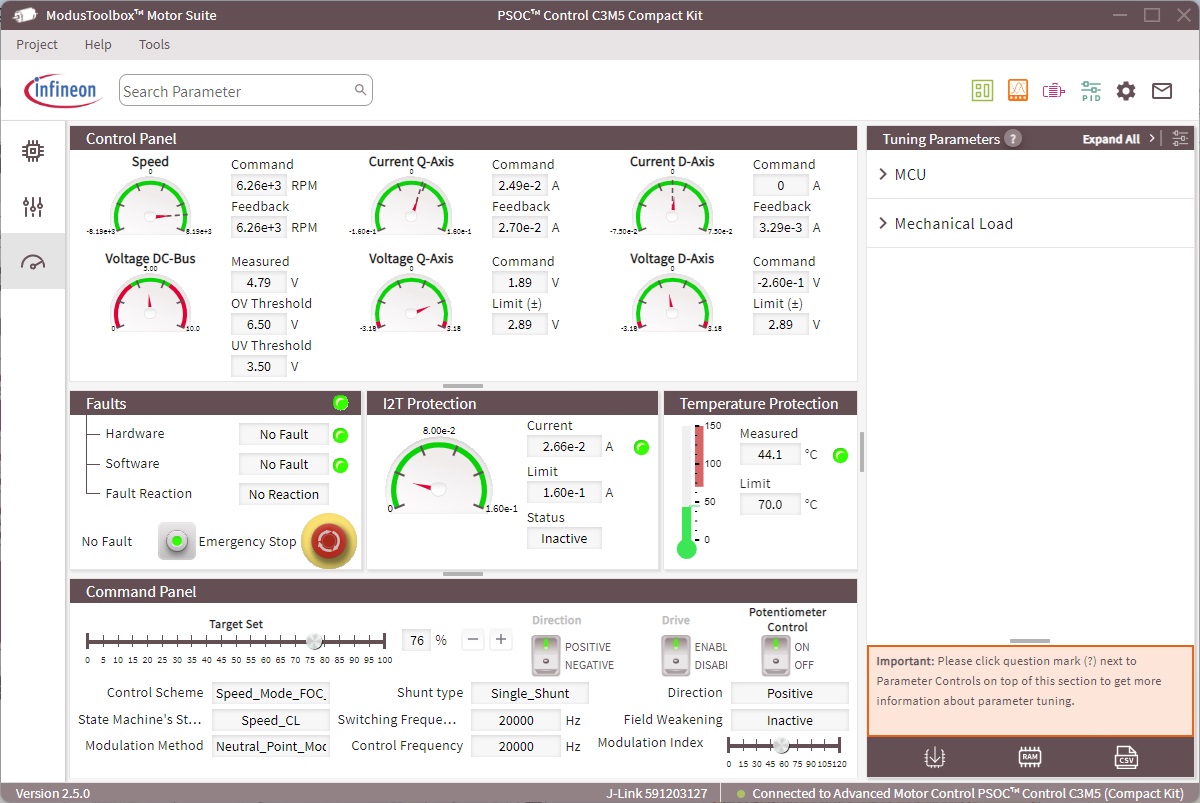
Task: Click Expand All in Tuning Parameters
Action: 1111,139
